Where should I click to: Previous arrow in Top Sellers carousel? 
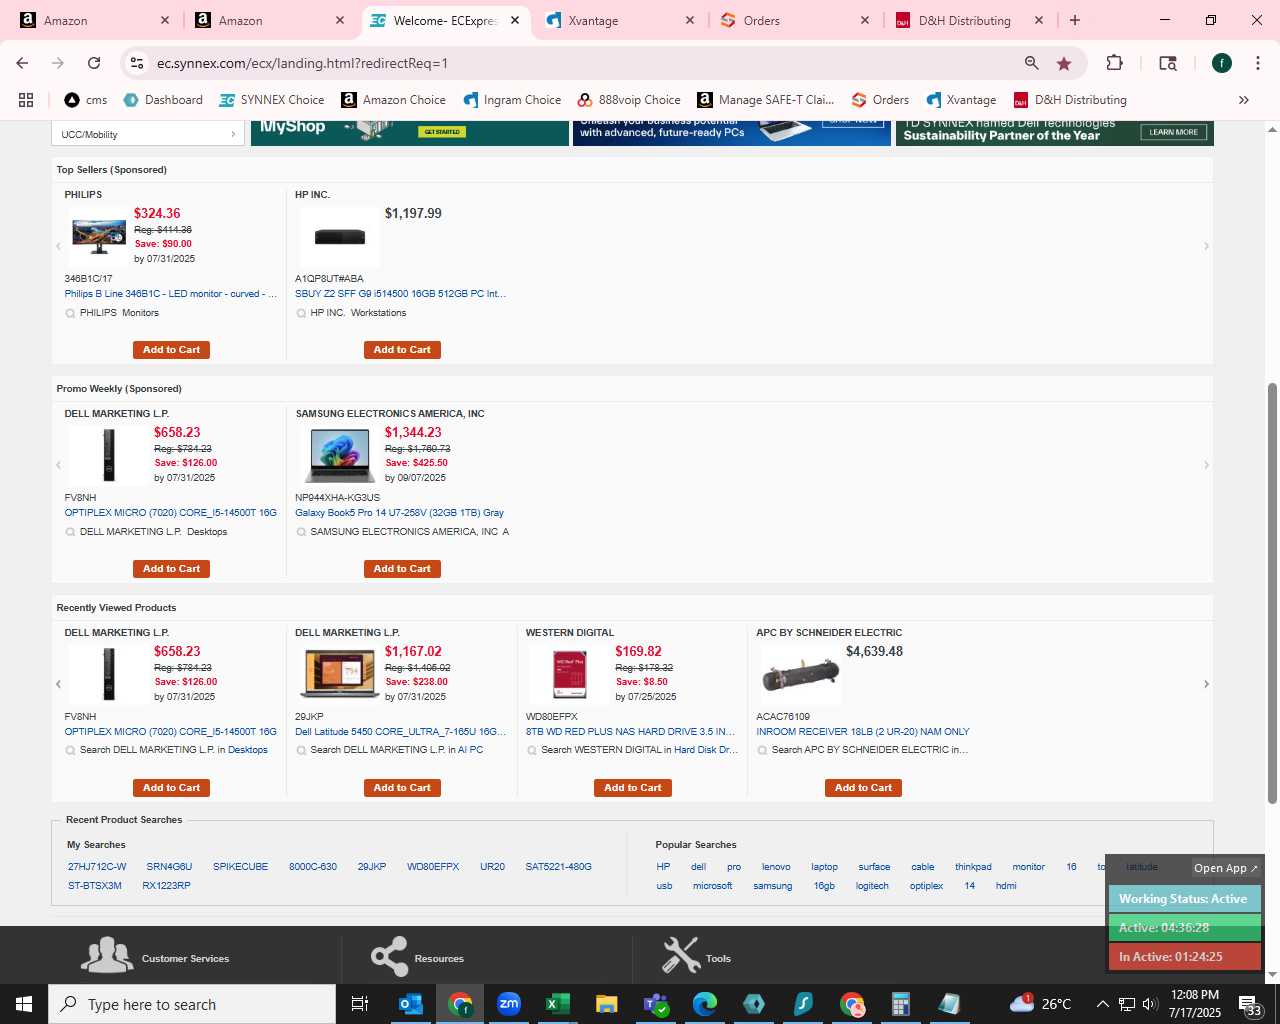(x=58, y=246)
